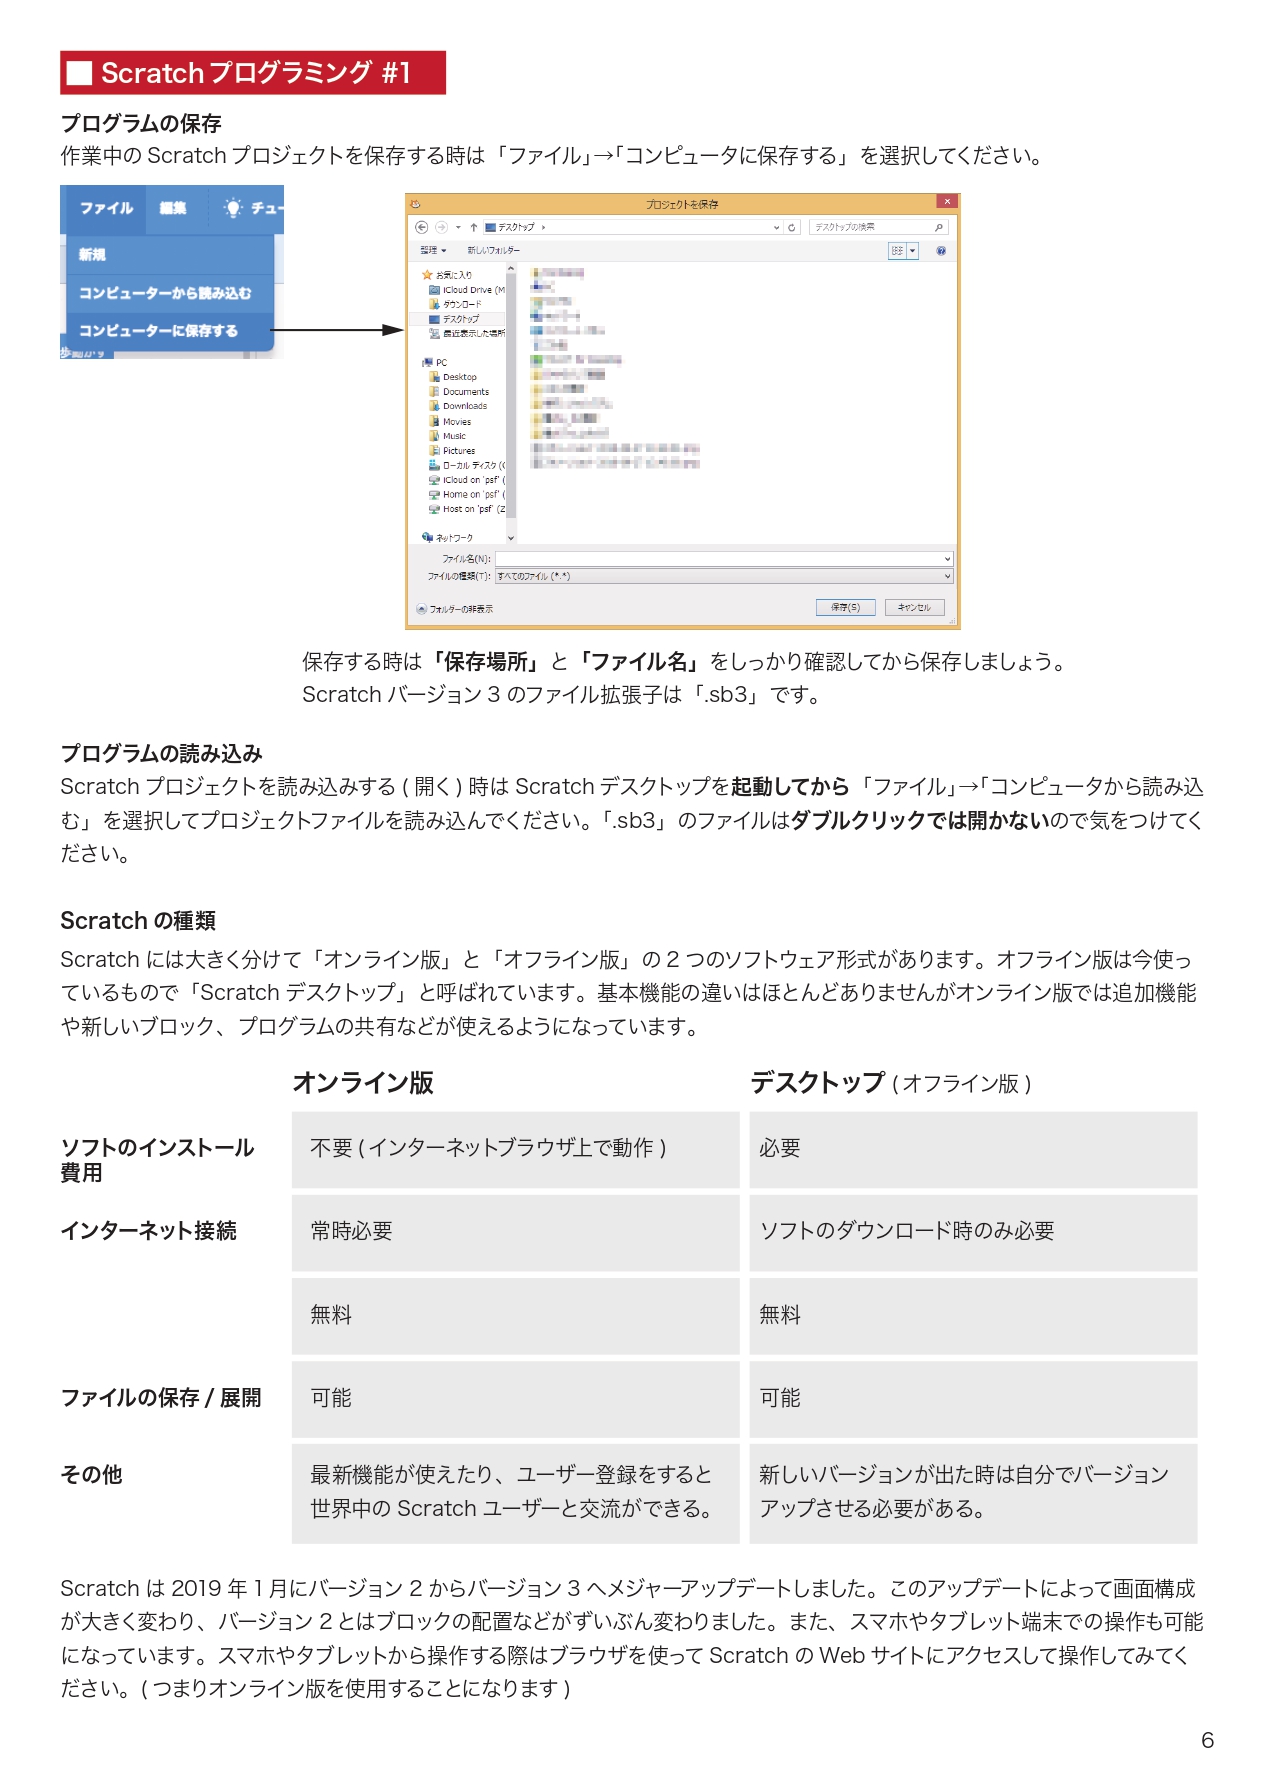Select お気に入り with the star icon

tap(447, 275)
